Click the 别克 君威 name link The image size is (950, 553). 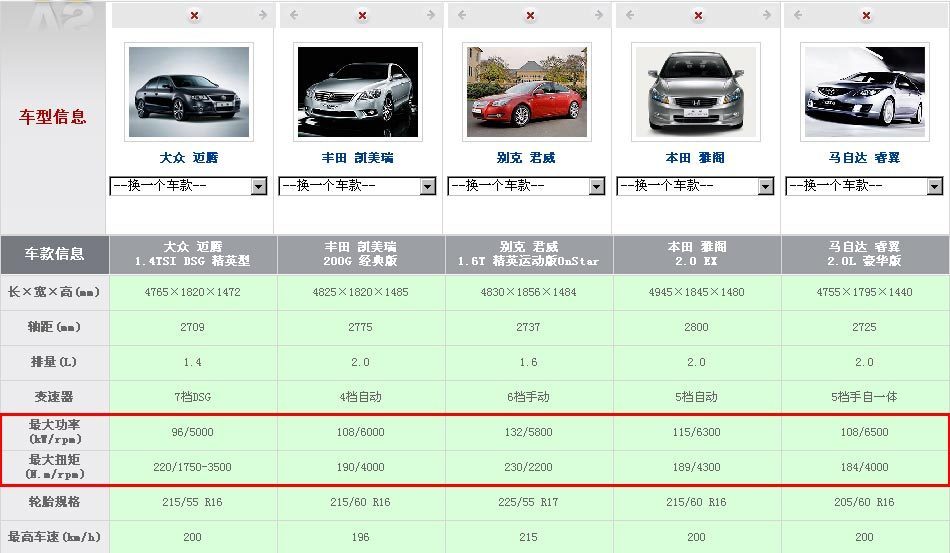(x=526, y=158)
